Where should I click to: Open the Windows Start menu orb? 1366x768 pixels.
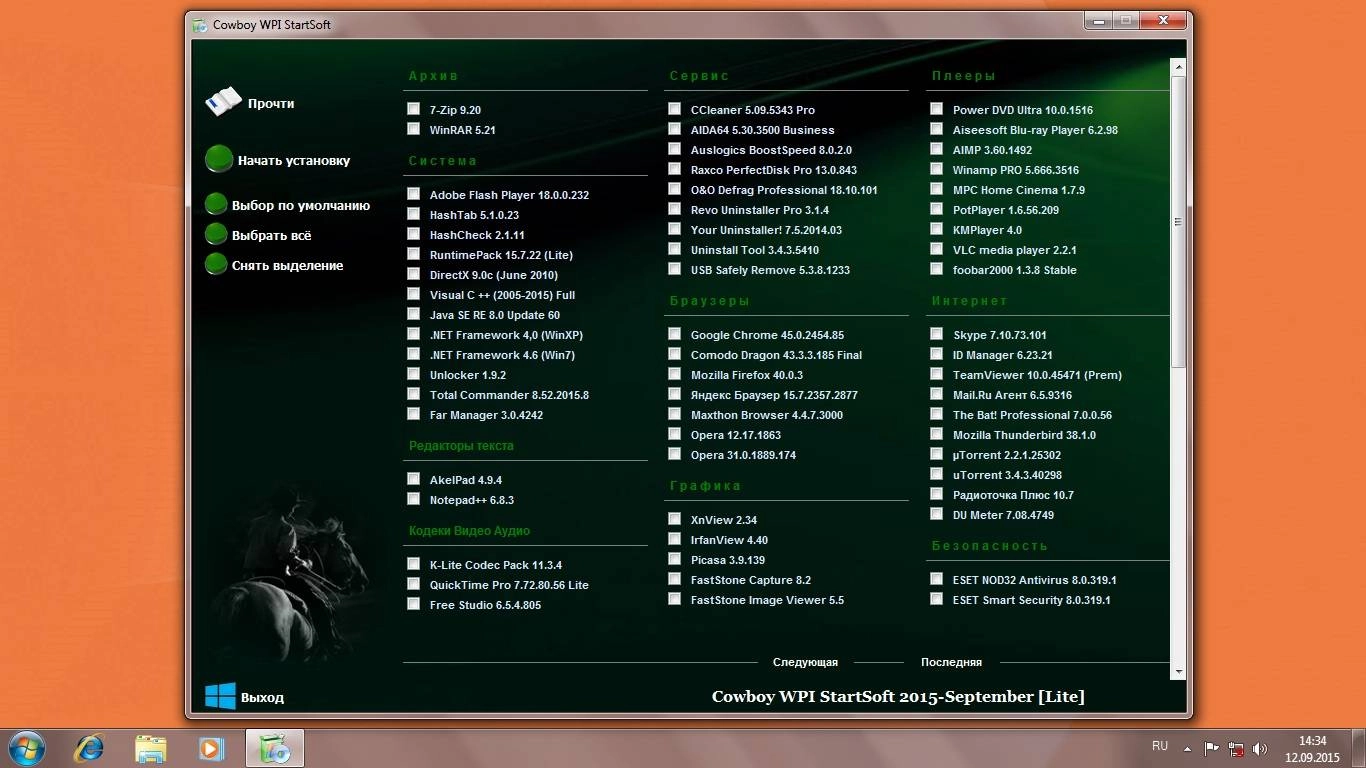tap(26, 748)
